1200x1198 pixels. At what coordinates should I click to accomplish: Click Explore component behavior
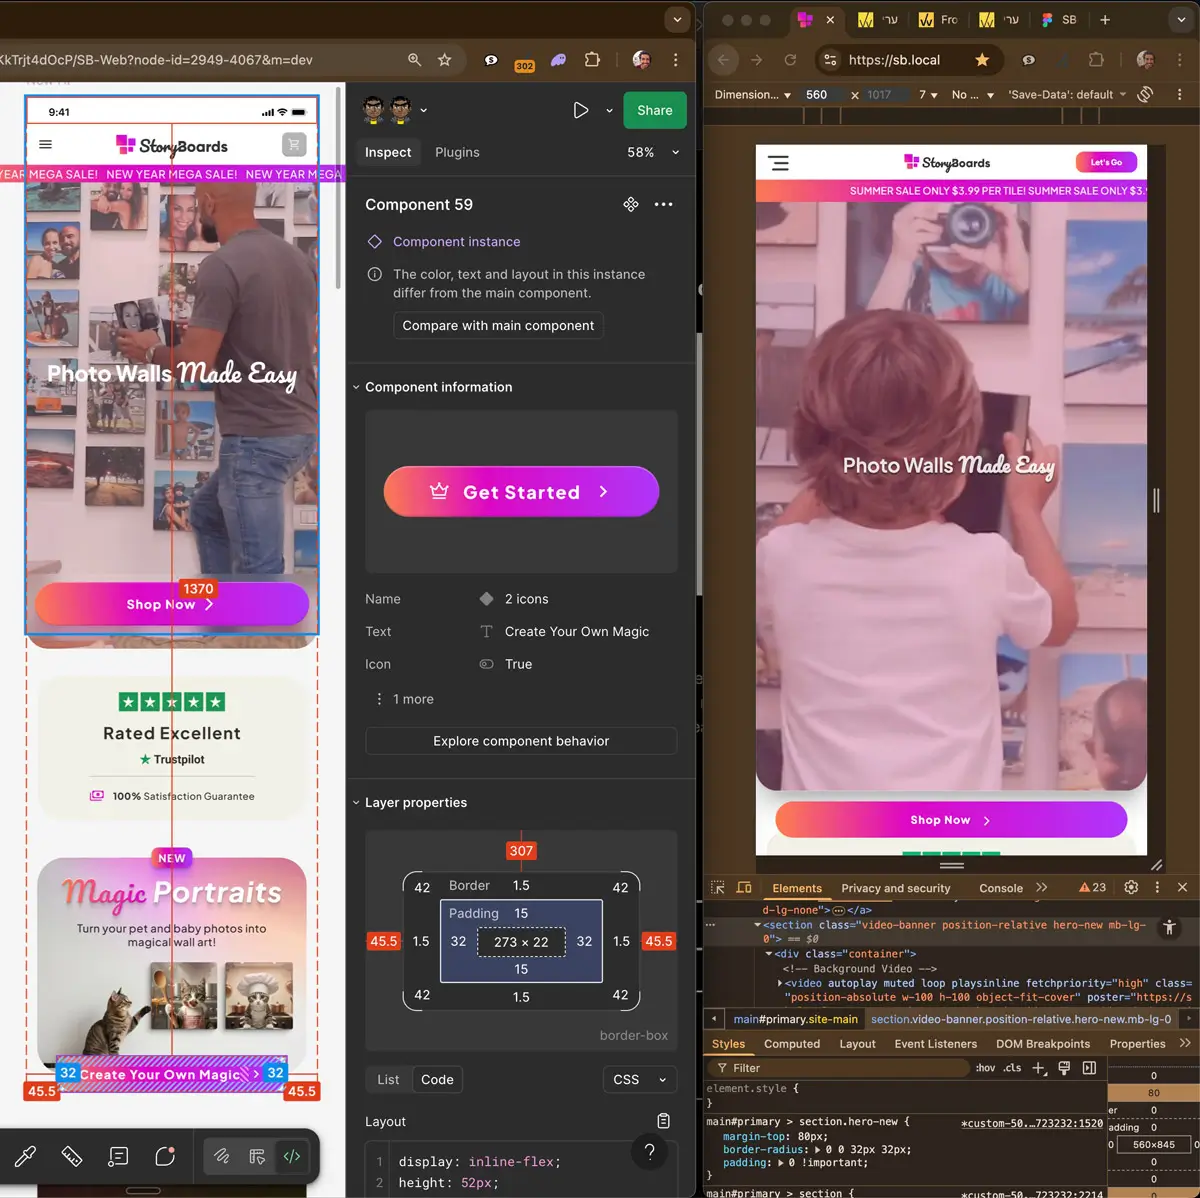click(x=521, y=740)
